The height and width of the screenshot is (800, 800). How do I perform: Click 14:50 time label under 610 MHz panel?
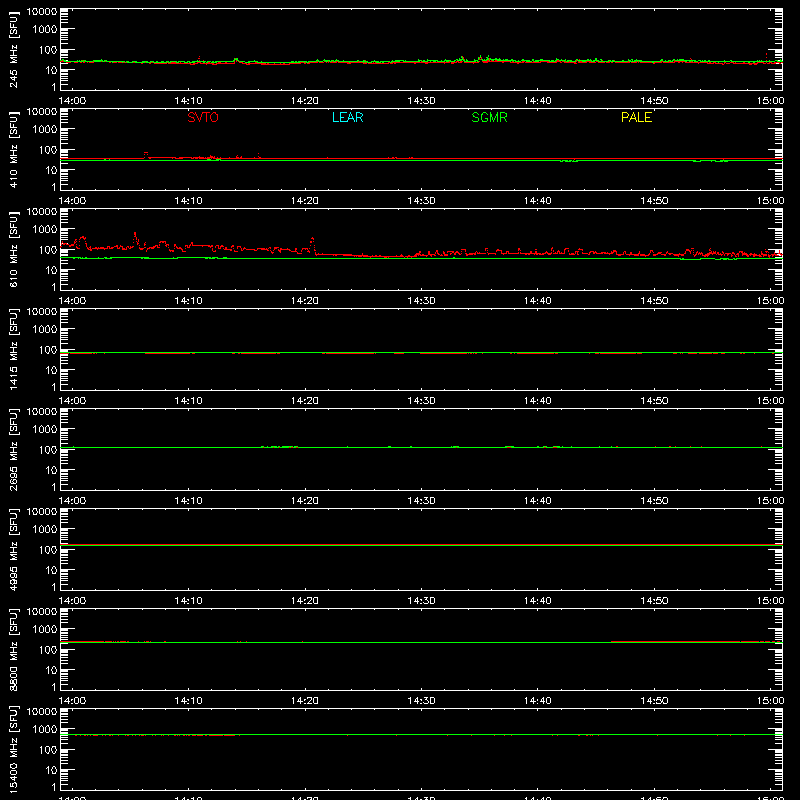[654, 301]
